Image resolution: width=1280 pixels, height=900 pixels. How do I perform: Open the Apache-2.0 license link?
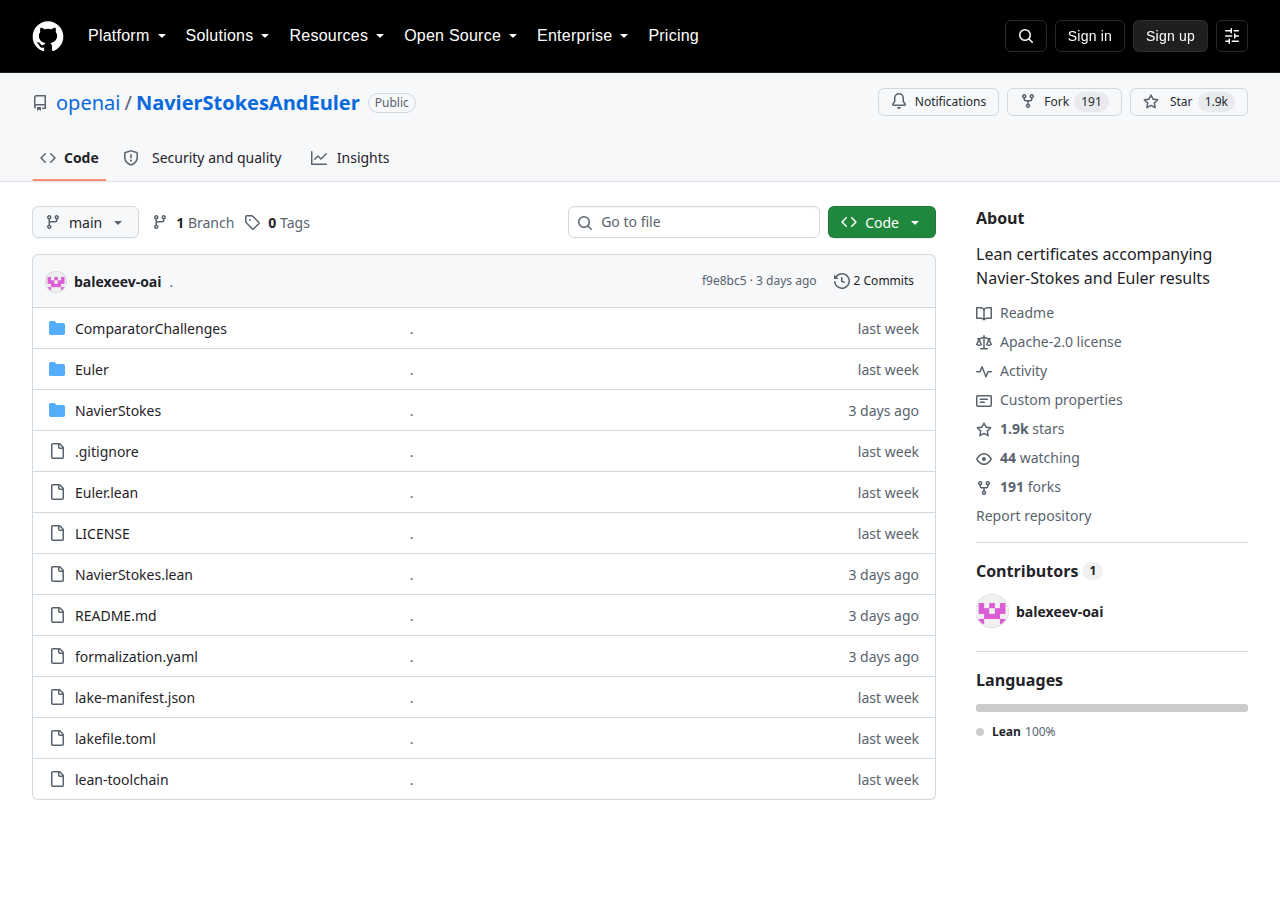[1061, 342]
